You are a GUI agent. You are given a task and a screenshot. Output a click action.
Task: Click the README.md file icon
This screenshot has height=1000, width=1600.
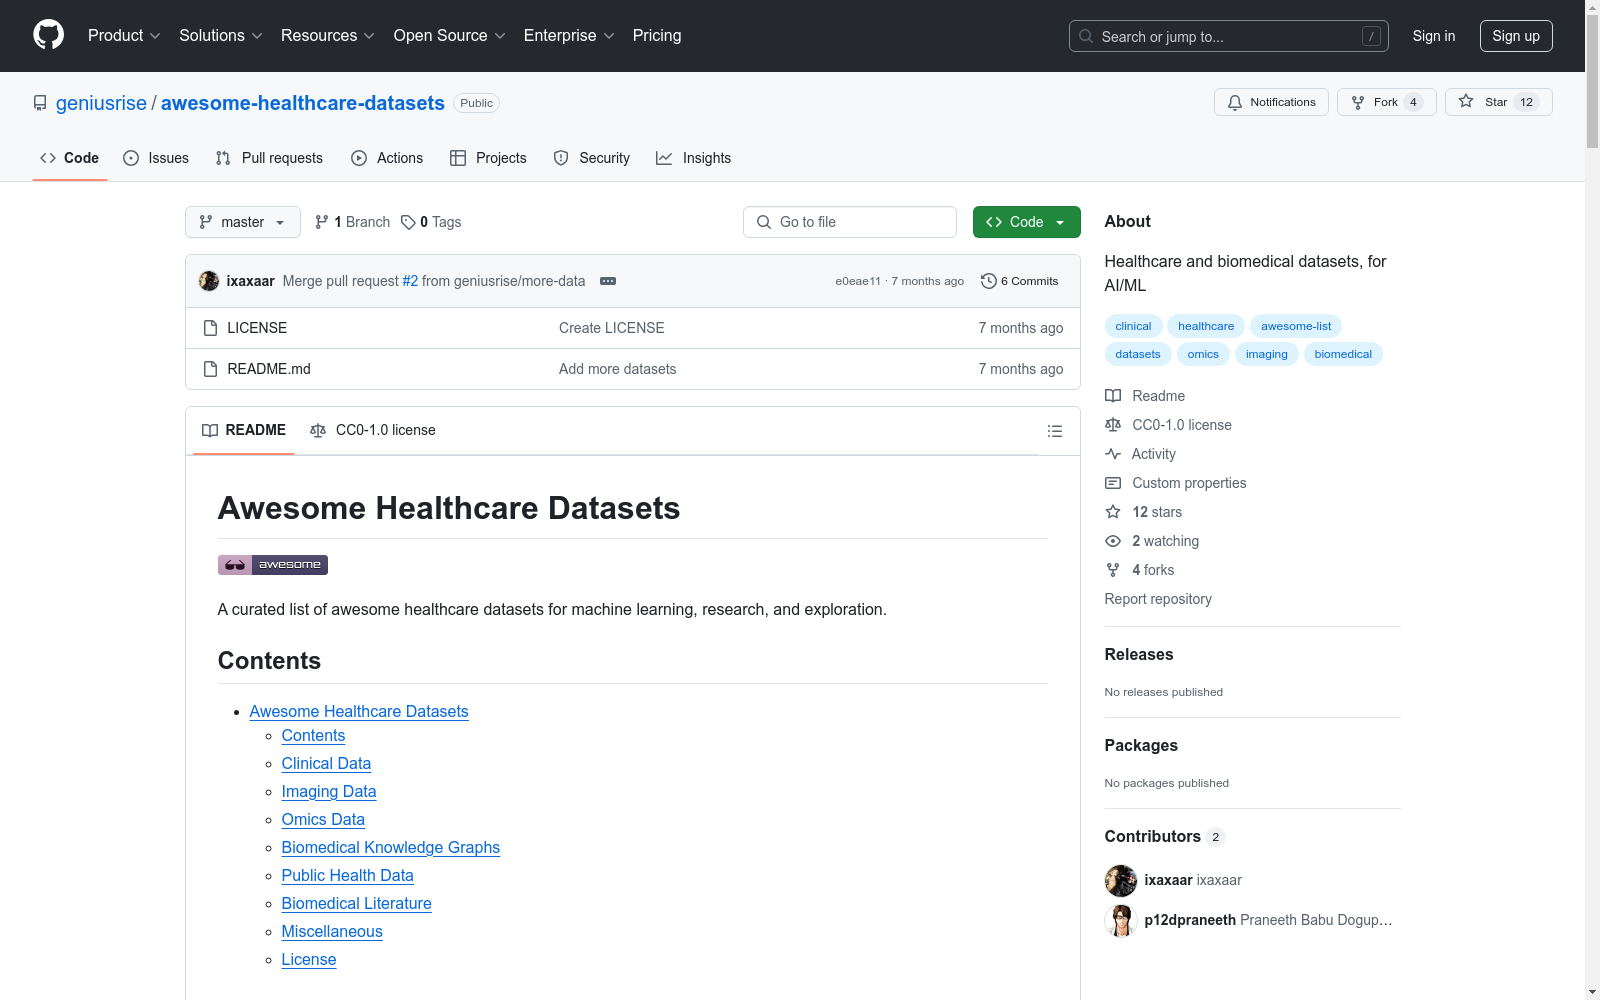(x=210, y=369)
